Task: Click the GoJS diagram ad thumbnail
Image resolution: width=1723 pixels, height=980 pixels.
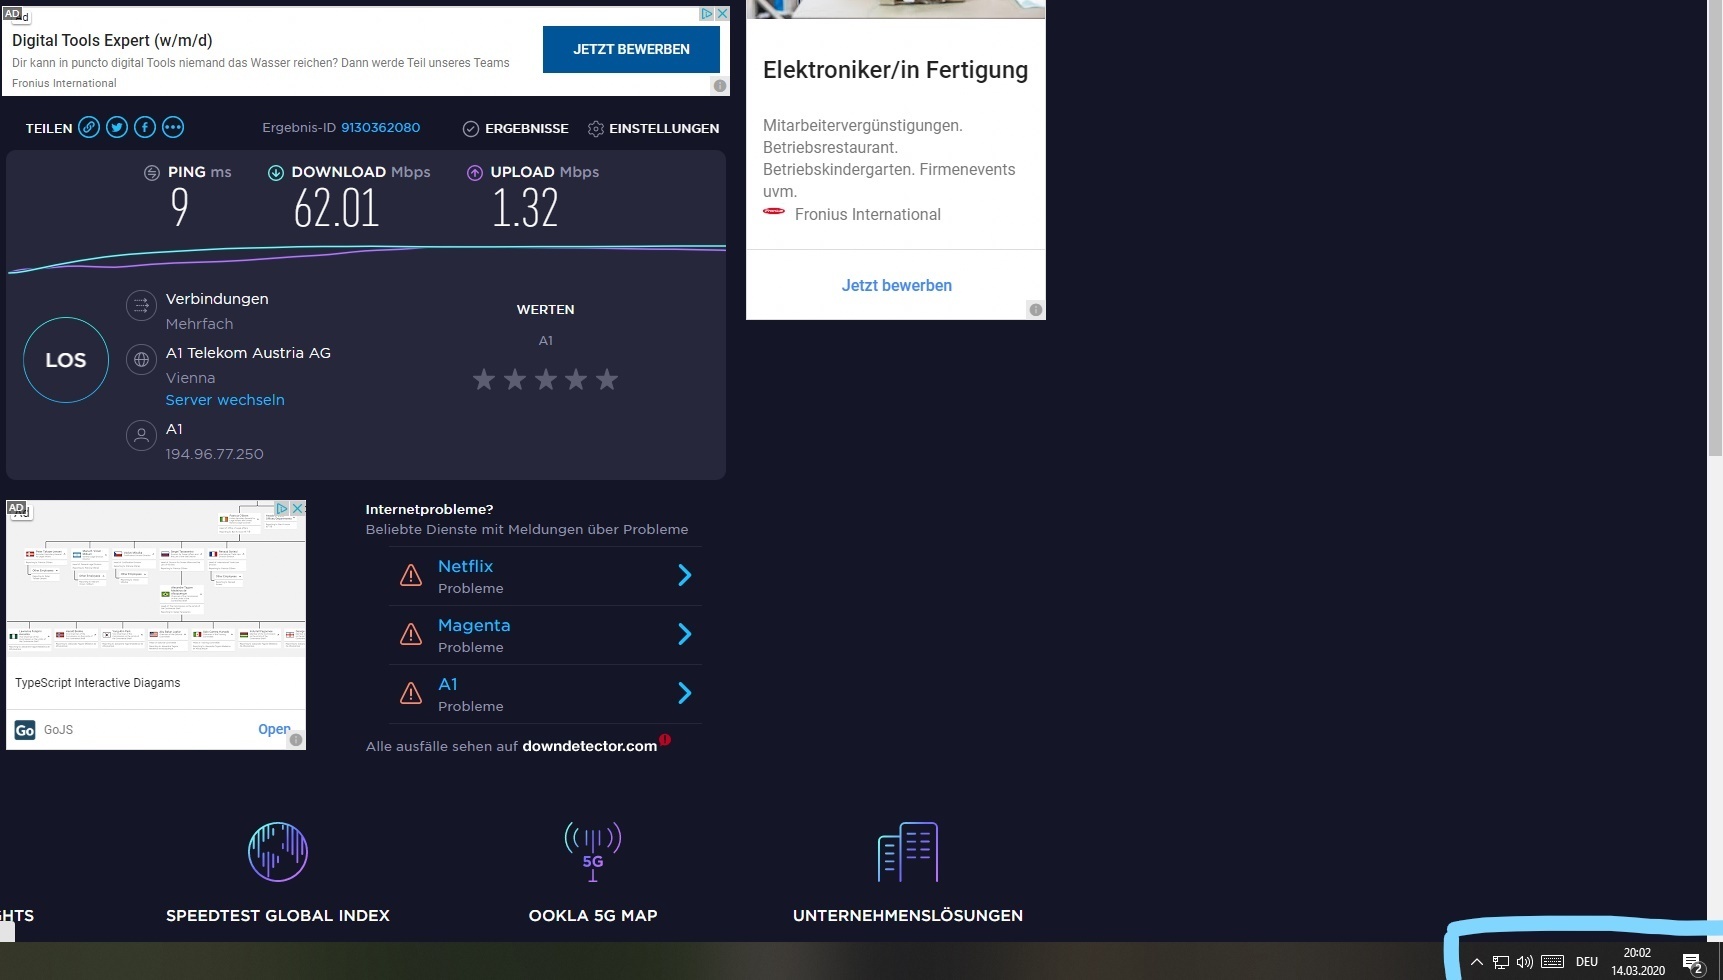Action: pyautogui.click(x=156, y=580)
